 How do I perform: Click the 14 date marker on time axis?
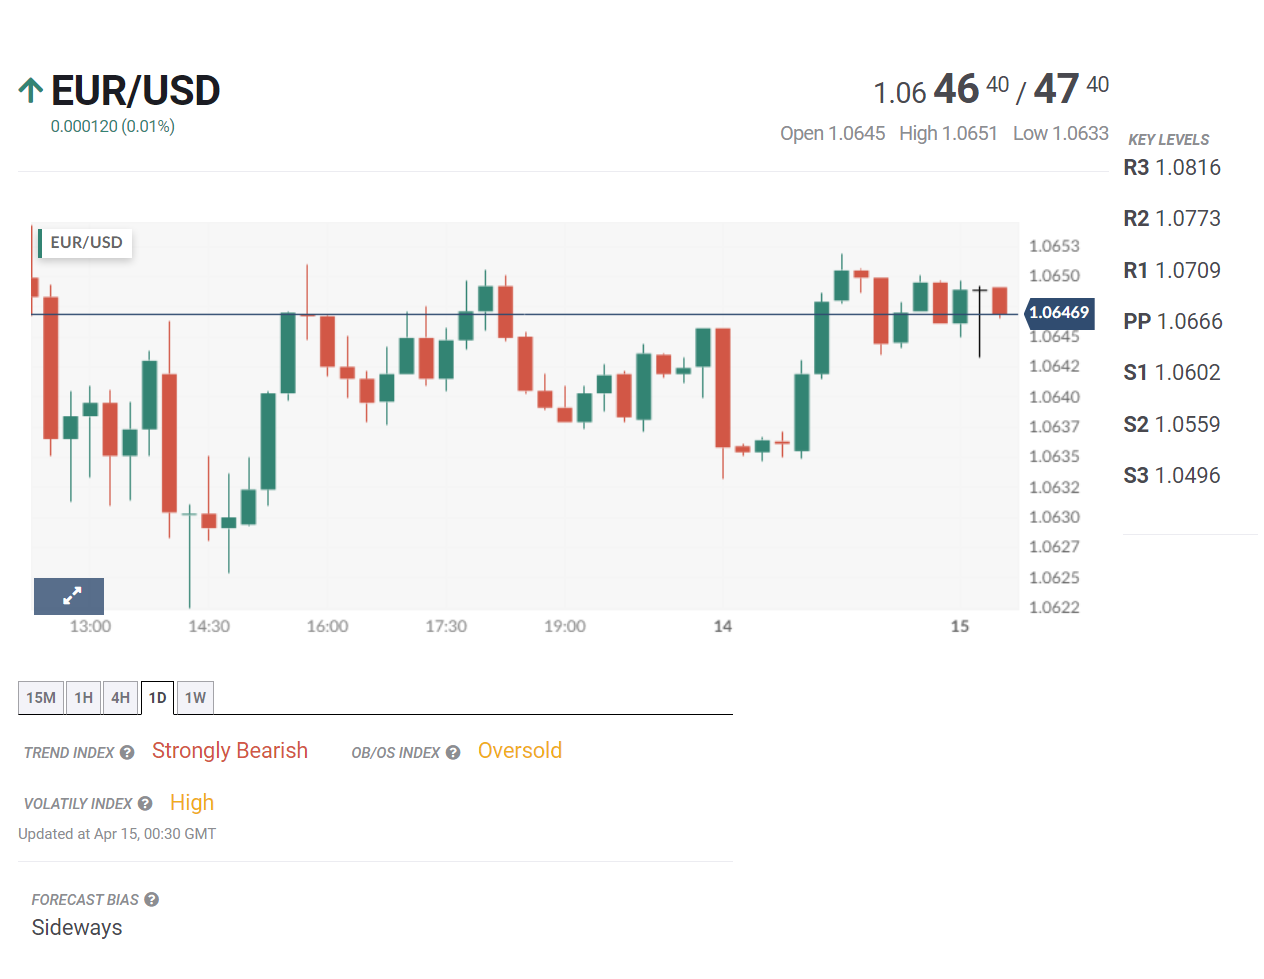(723, 626)
